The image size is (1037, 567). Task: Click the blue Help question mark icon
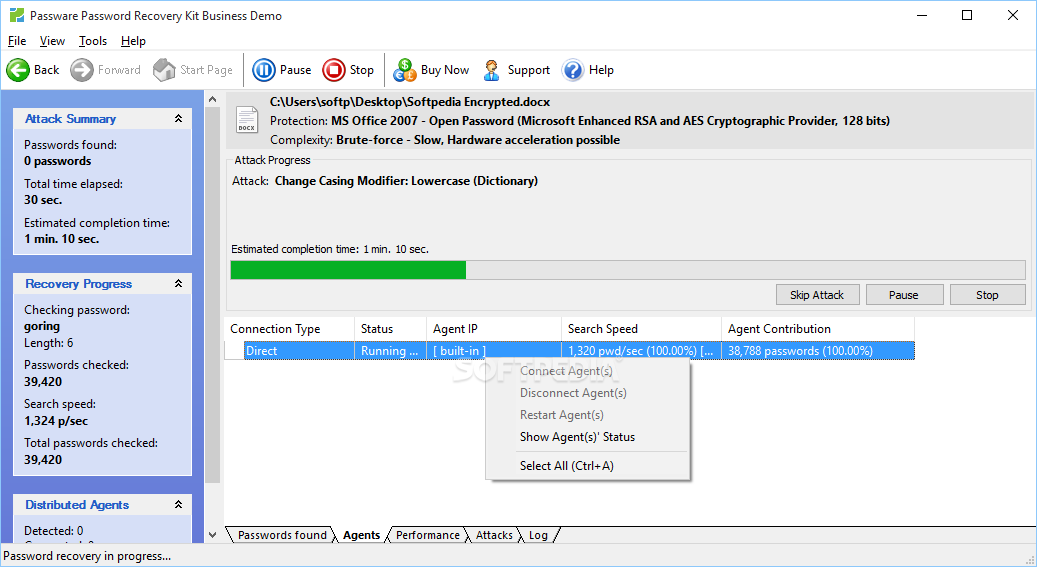pyautogui.click(x=573, y=70)
